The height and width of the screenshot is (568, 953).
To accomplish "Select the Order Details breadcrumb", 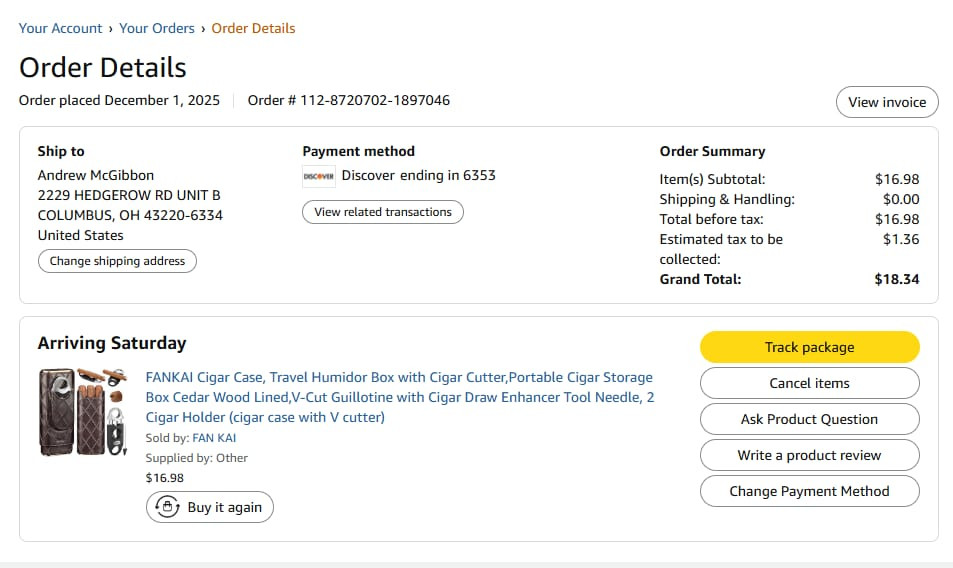I will pyautogui.click(x=253, y=29).
